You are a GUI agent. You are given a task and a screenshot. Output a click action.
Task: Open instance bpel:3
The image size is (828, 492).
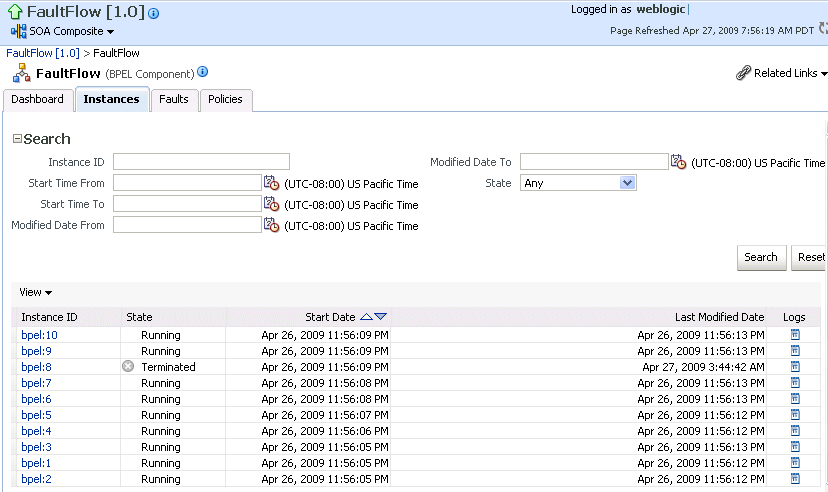click(36, 447)
